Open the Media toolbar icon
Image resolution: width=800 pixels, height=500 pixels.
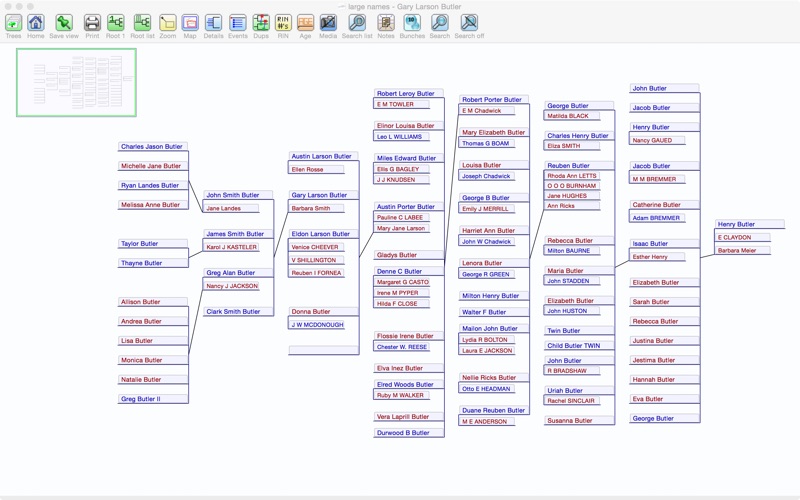[x=328, y=23]
